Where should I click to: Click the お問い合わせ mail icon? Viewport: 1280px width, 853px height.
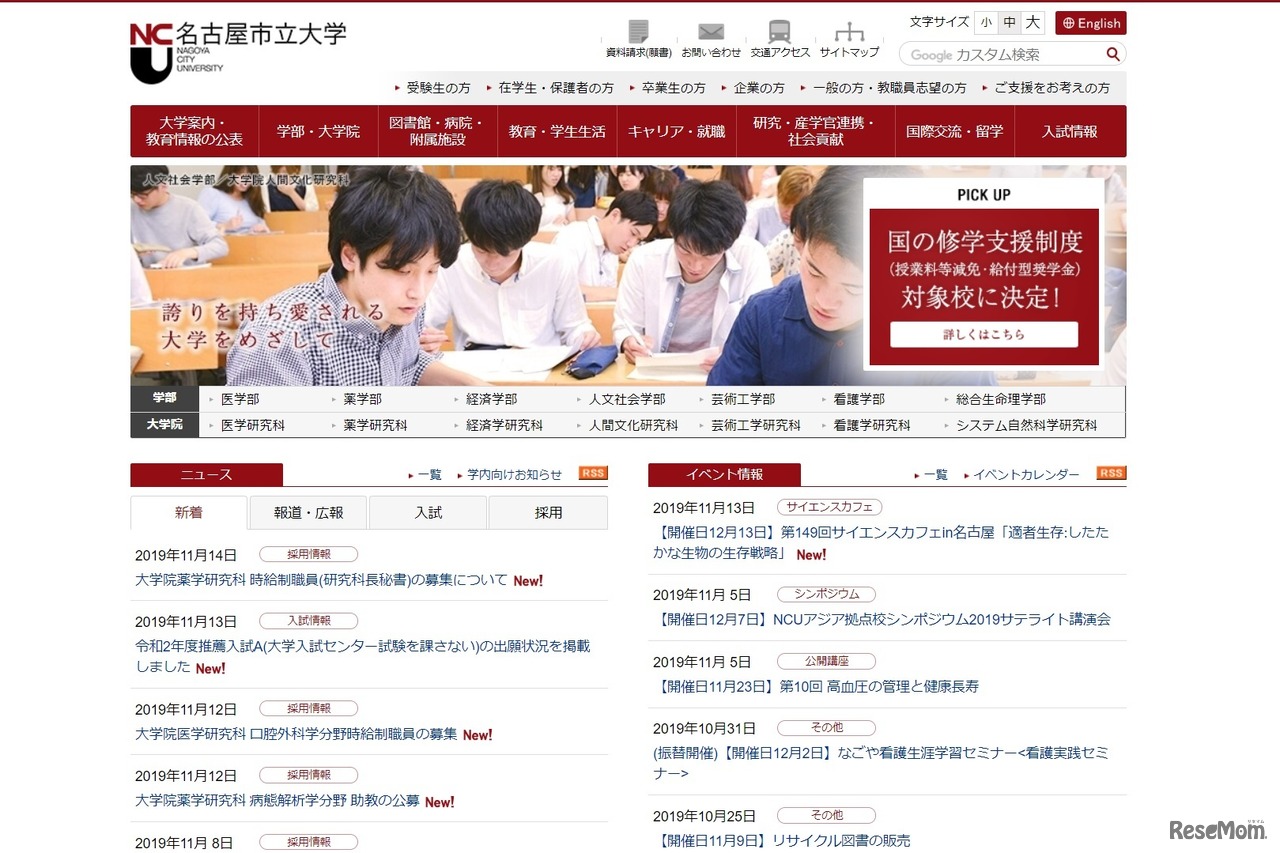point(711,31)
